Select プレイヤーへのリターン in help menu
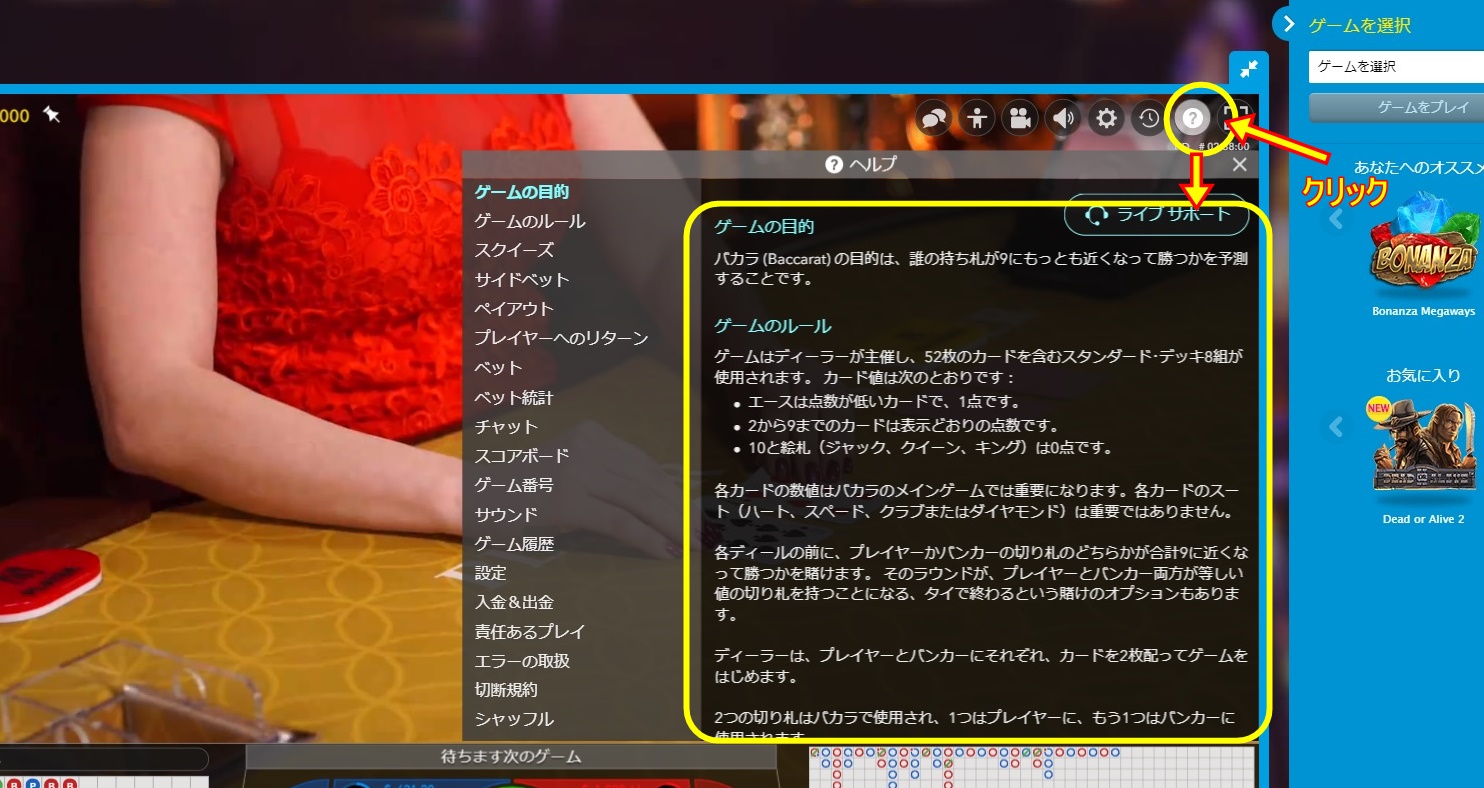 562,338
